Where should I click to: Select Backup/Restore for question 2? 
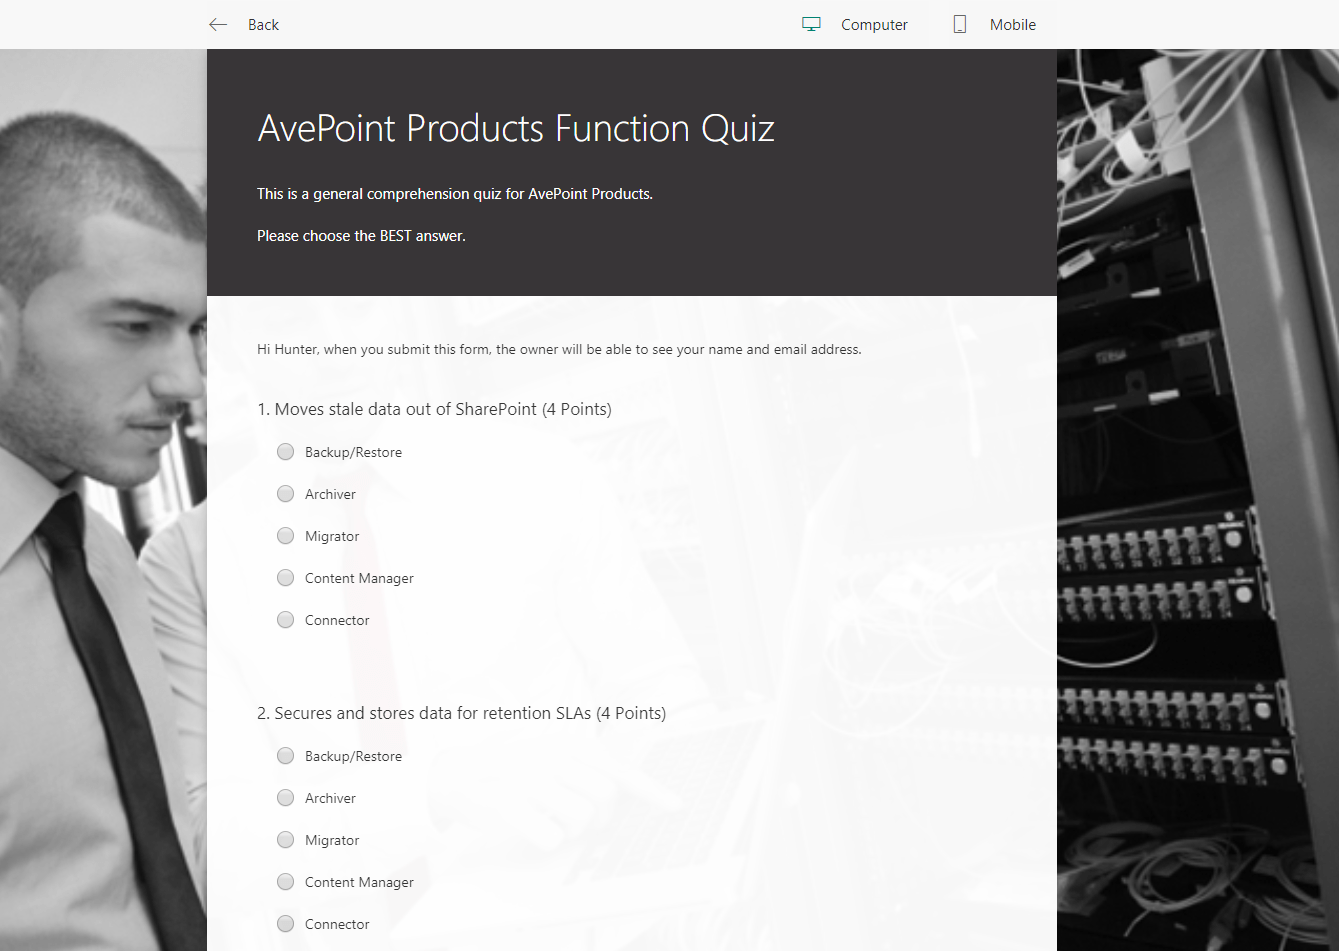coord(285,755)
